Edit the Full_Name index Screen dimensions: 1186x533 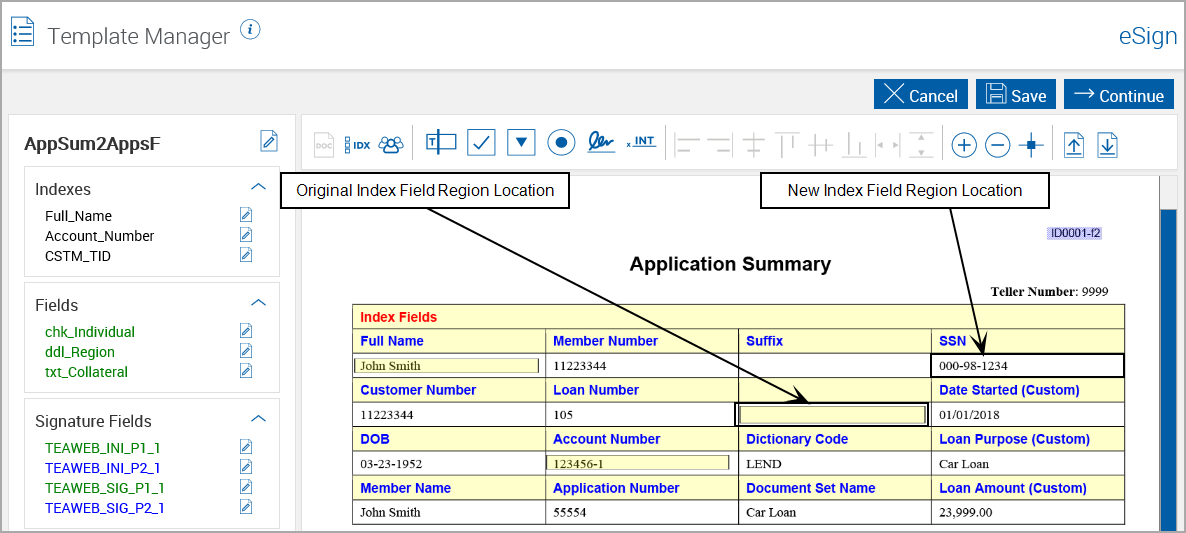(x=246, y=215)
